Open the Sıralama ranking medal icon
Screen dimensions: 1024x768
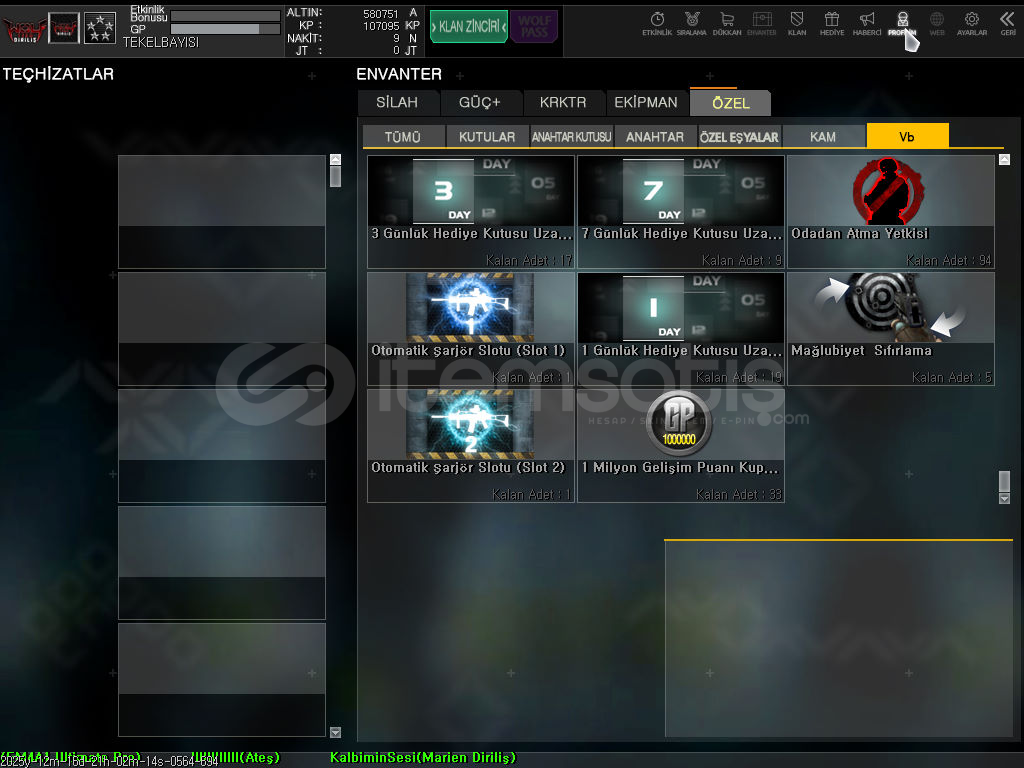[692, 22]
